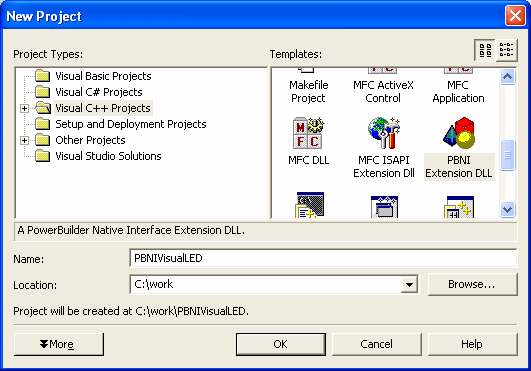Choose the MFC ActiveX Control template
The width and height of the screenshot is (531, 371).
point(383,91)
